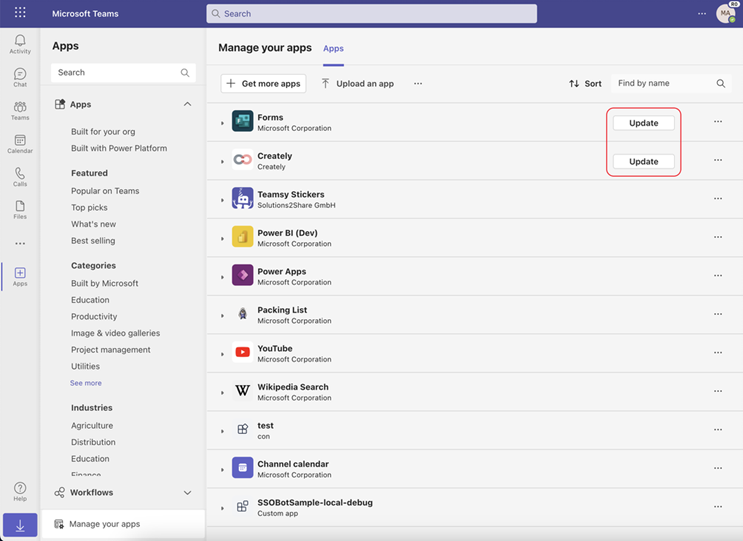
Task: Click the download desktop app button
Action: pyautogui.click(x=20, y=525)
